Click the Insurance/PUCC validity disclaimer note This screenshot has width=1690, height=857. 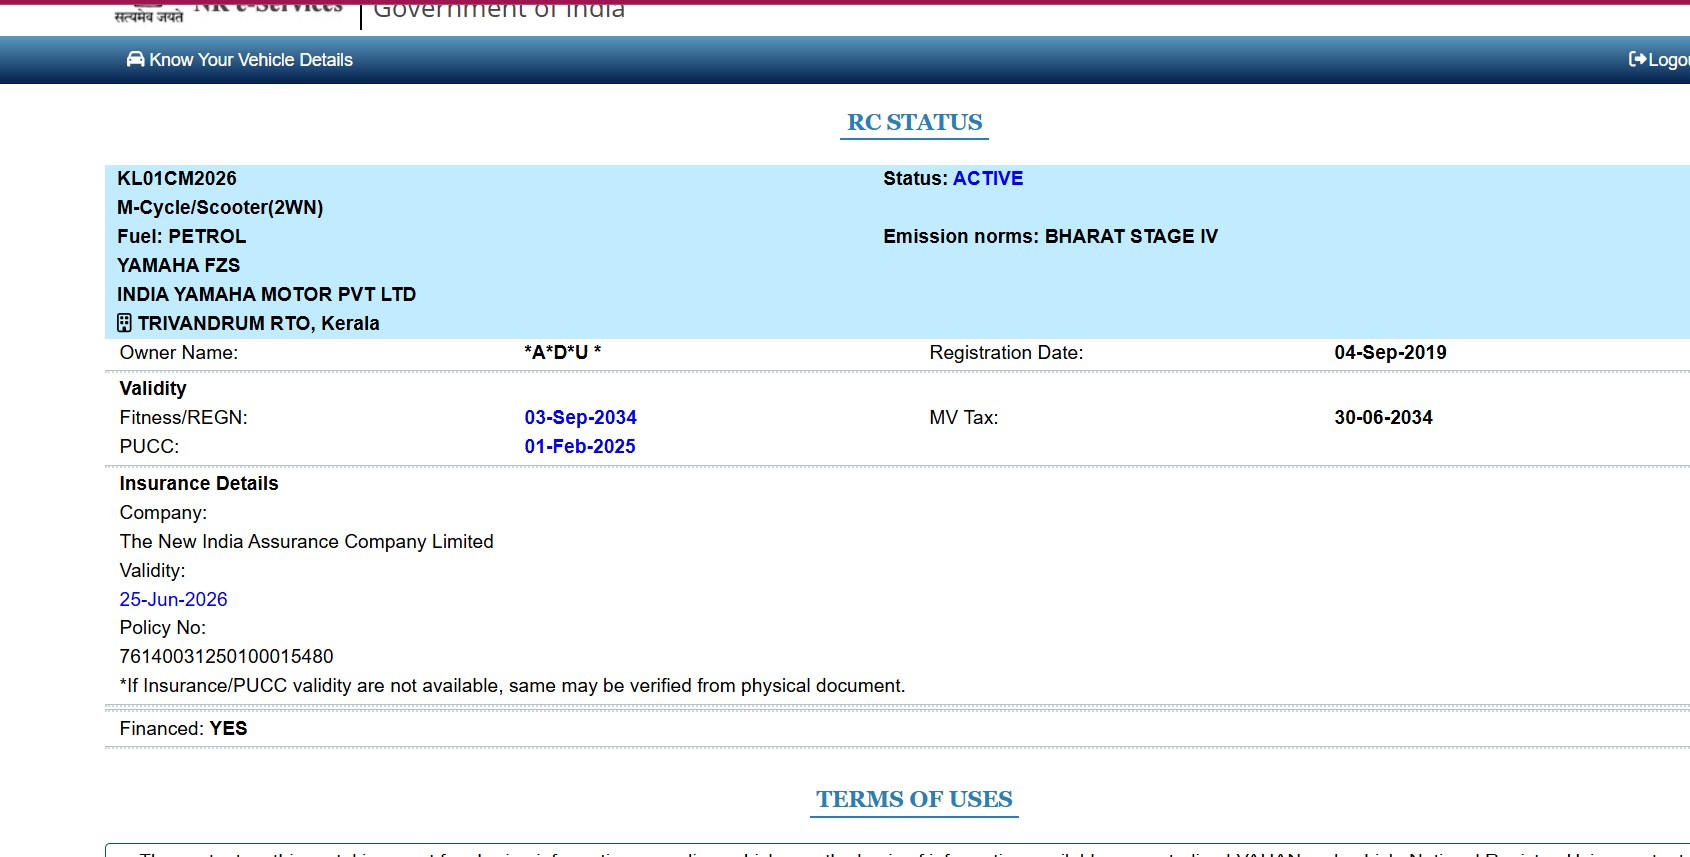512,685
